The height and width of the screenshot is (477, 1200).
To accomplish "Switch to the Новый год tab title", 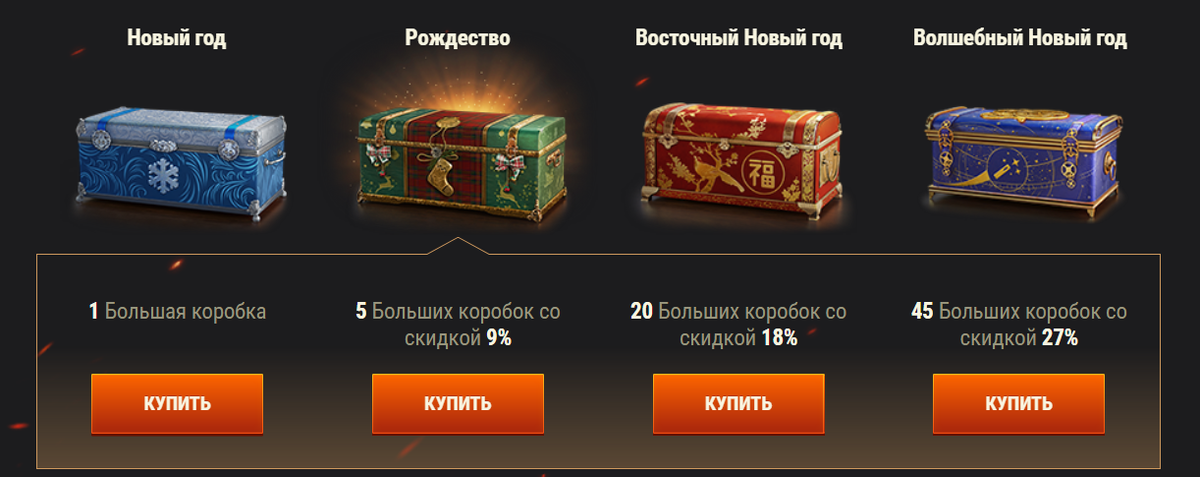I will point(177,39).
